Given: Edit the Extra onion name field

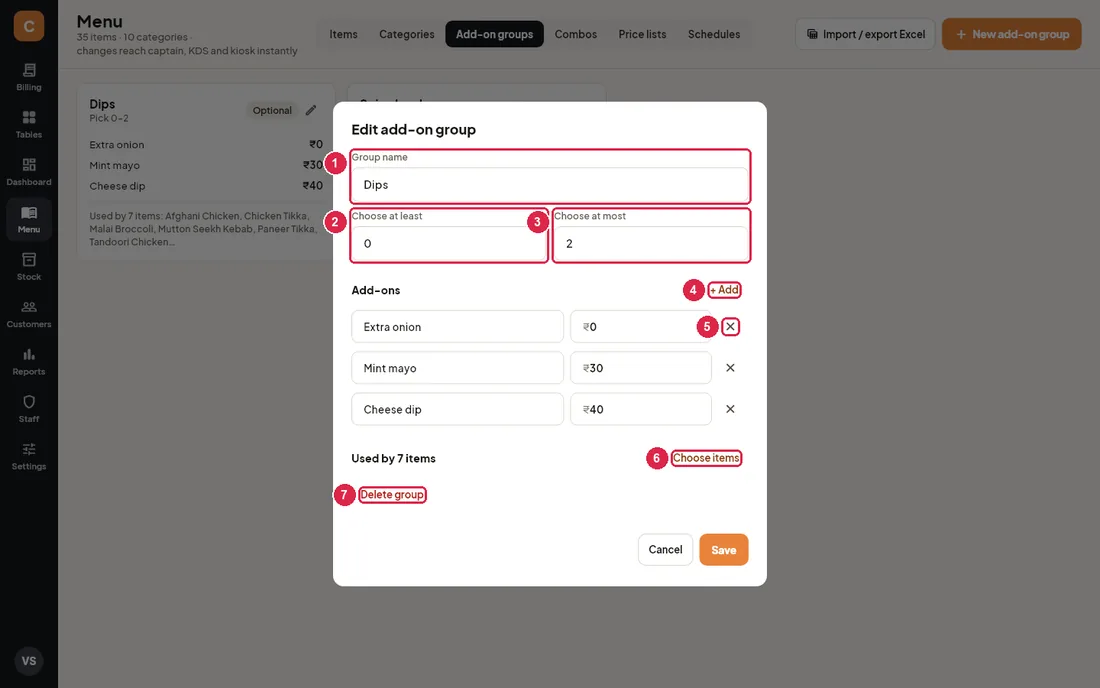Looking at the screenshot, I should coord(457,327).
